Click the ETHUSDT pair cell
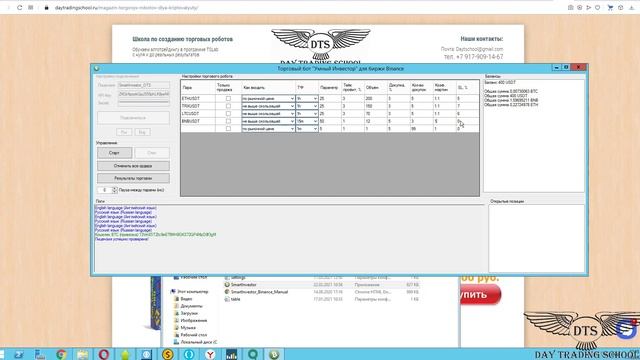This screenshot has width=640, height=360. [x=198, y=98]
